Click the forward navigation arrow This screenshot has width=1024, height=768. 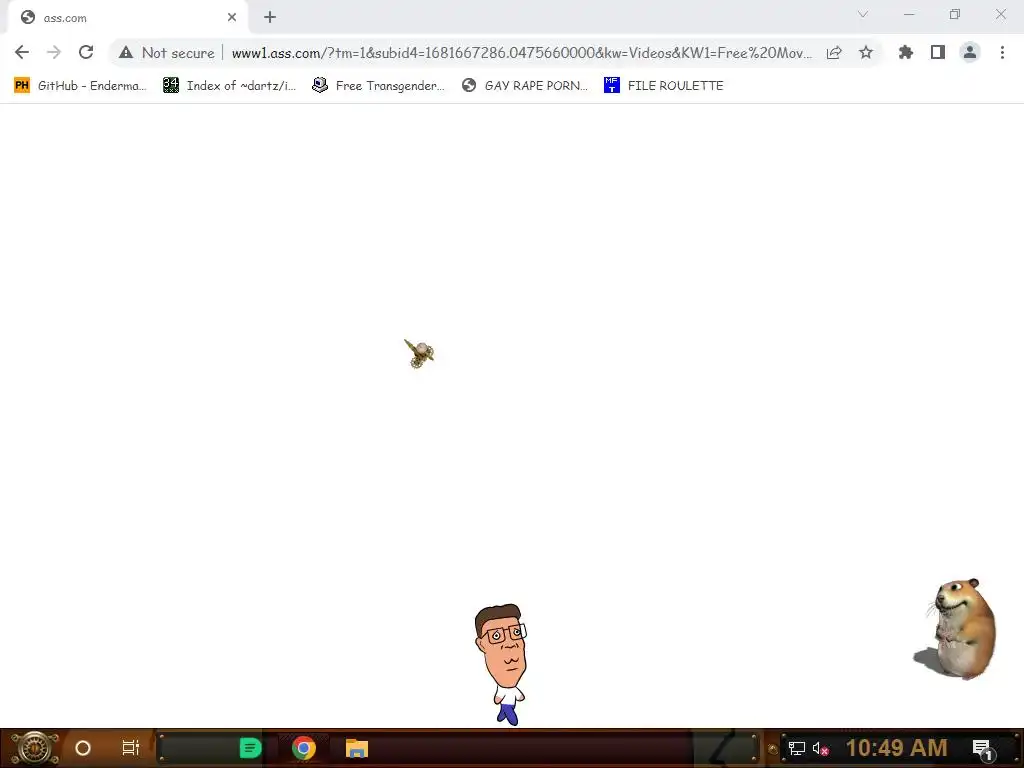tap(54, 52)
